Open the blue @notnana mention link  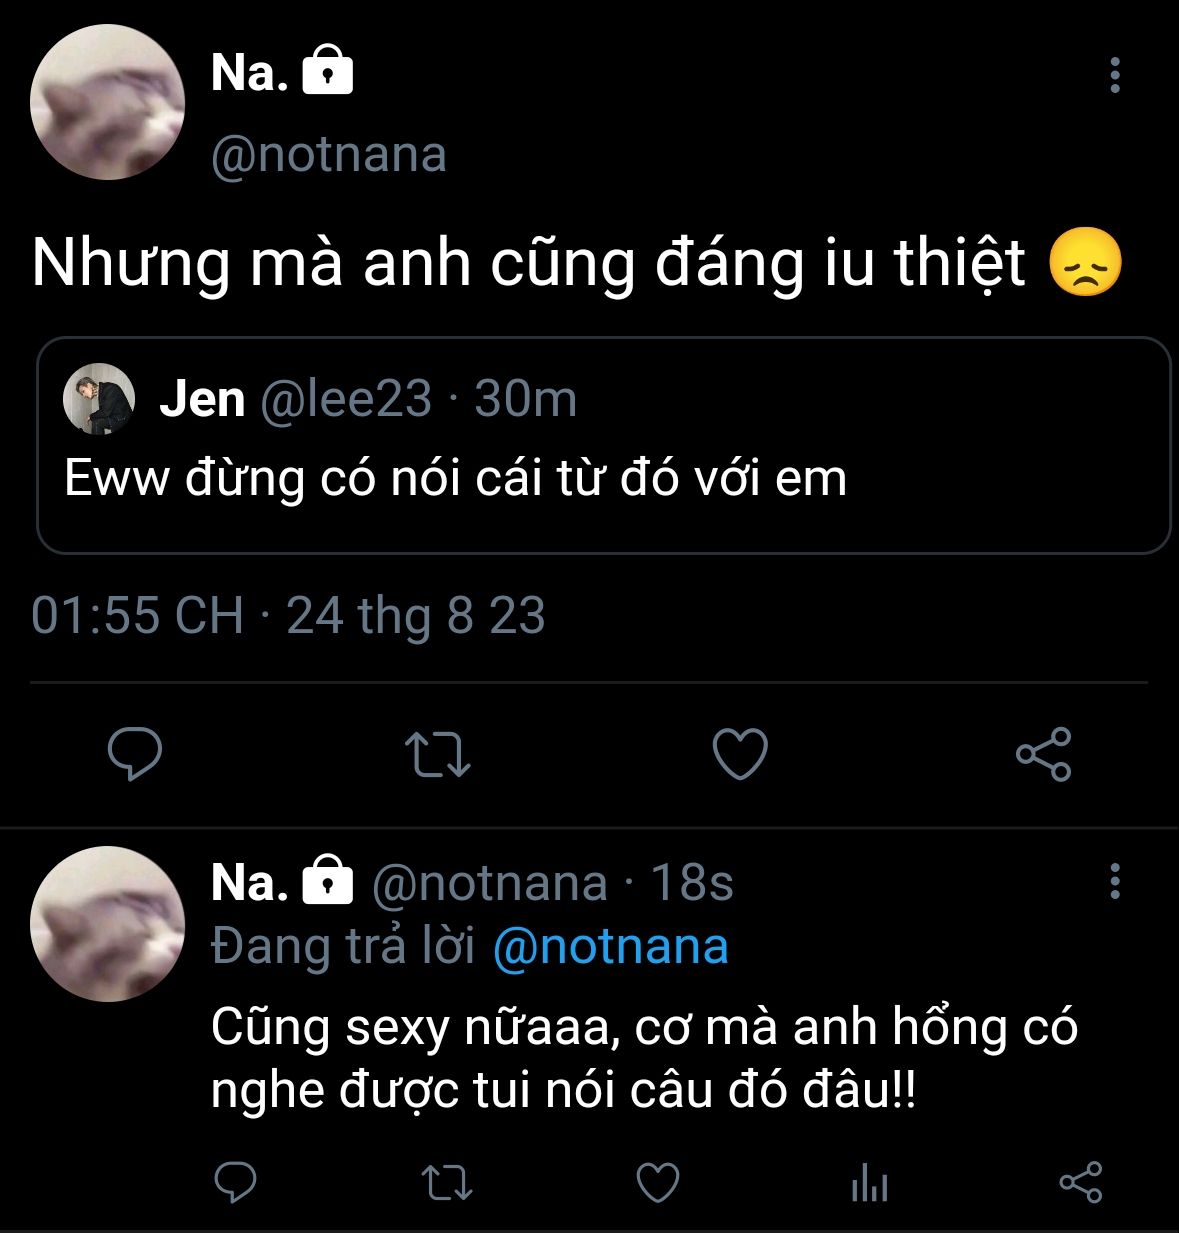click(610, 947)
